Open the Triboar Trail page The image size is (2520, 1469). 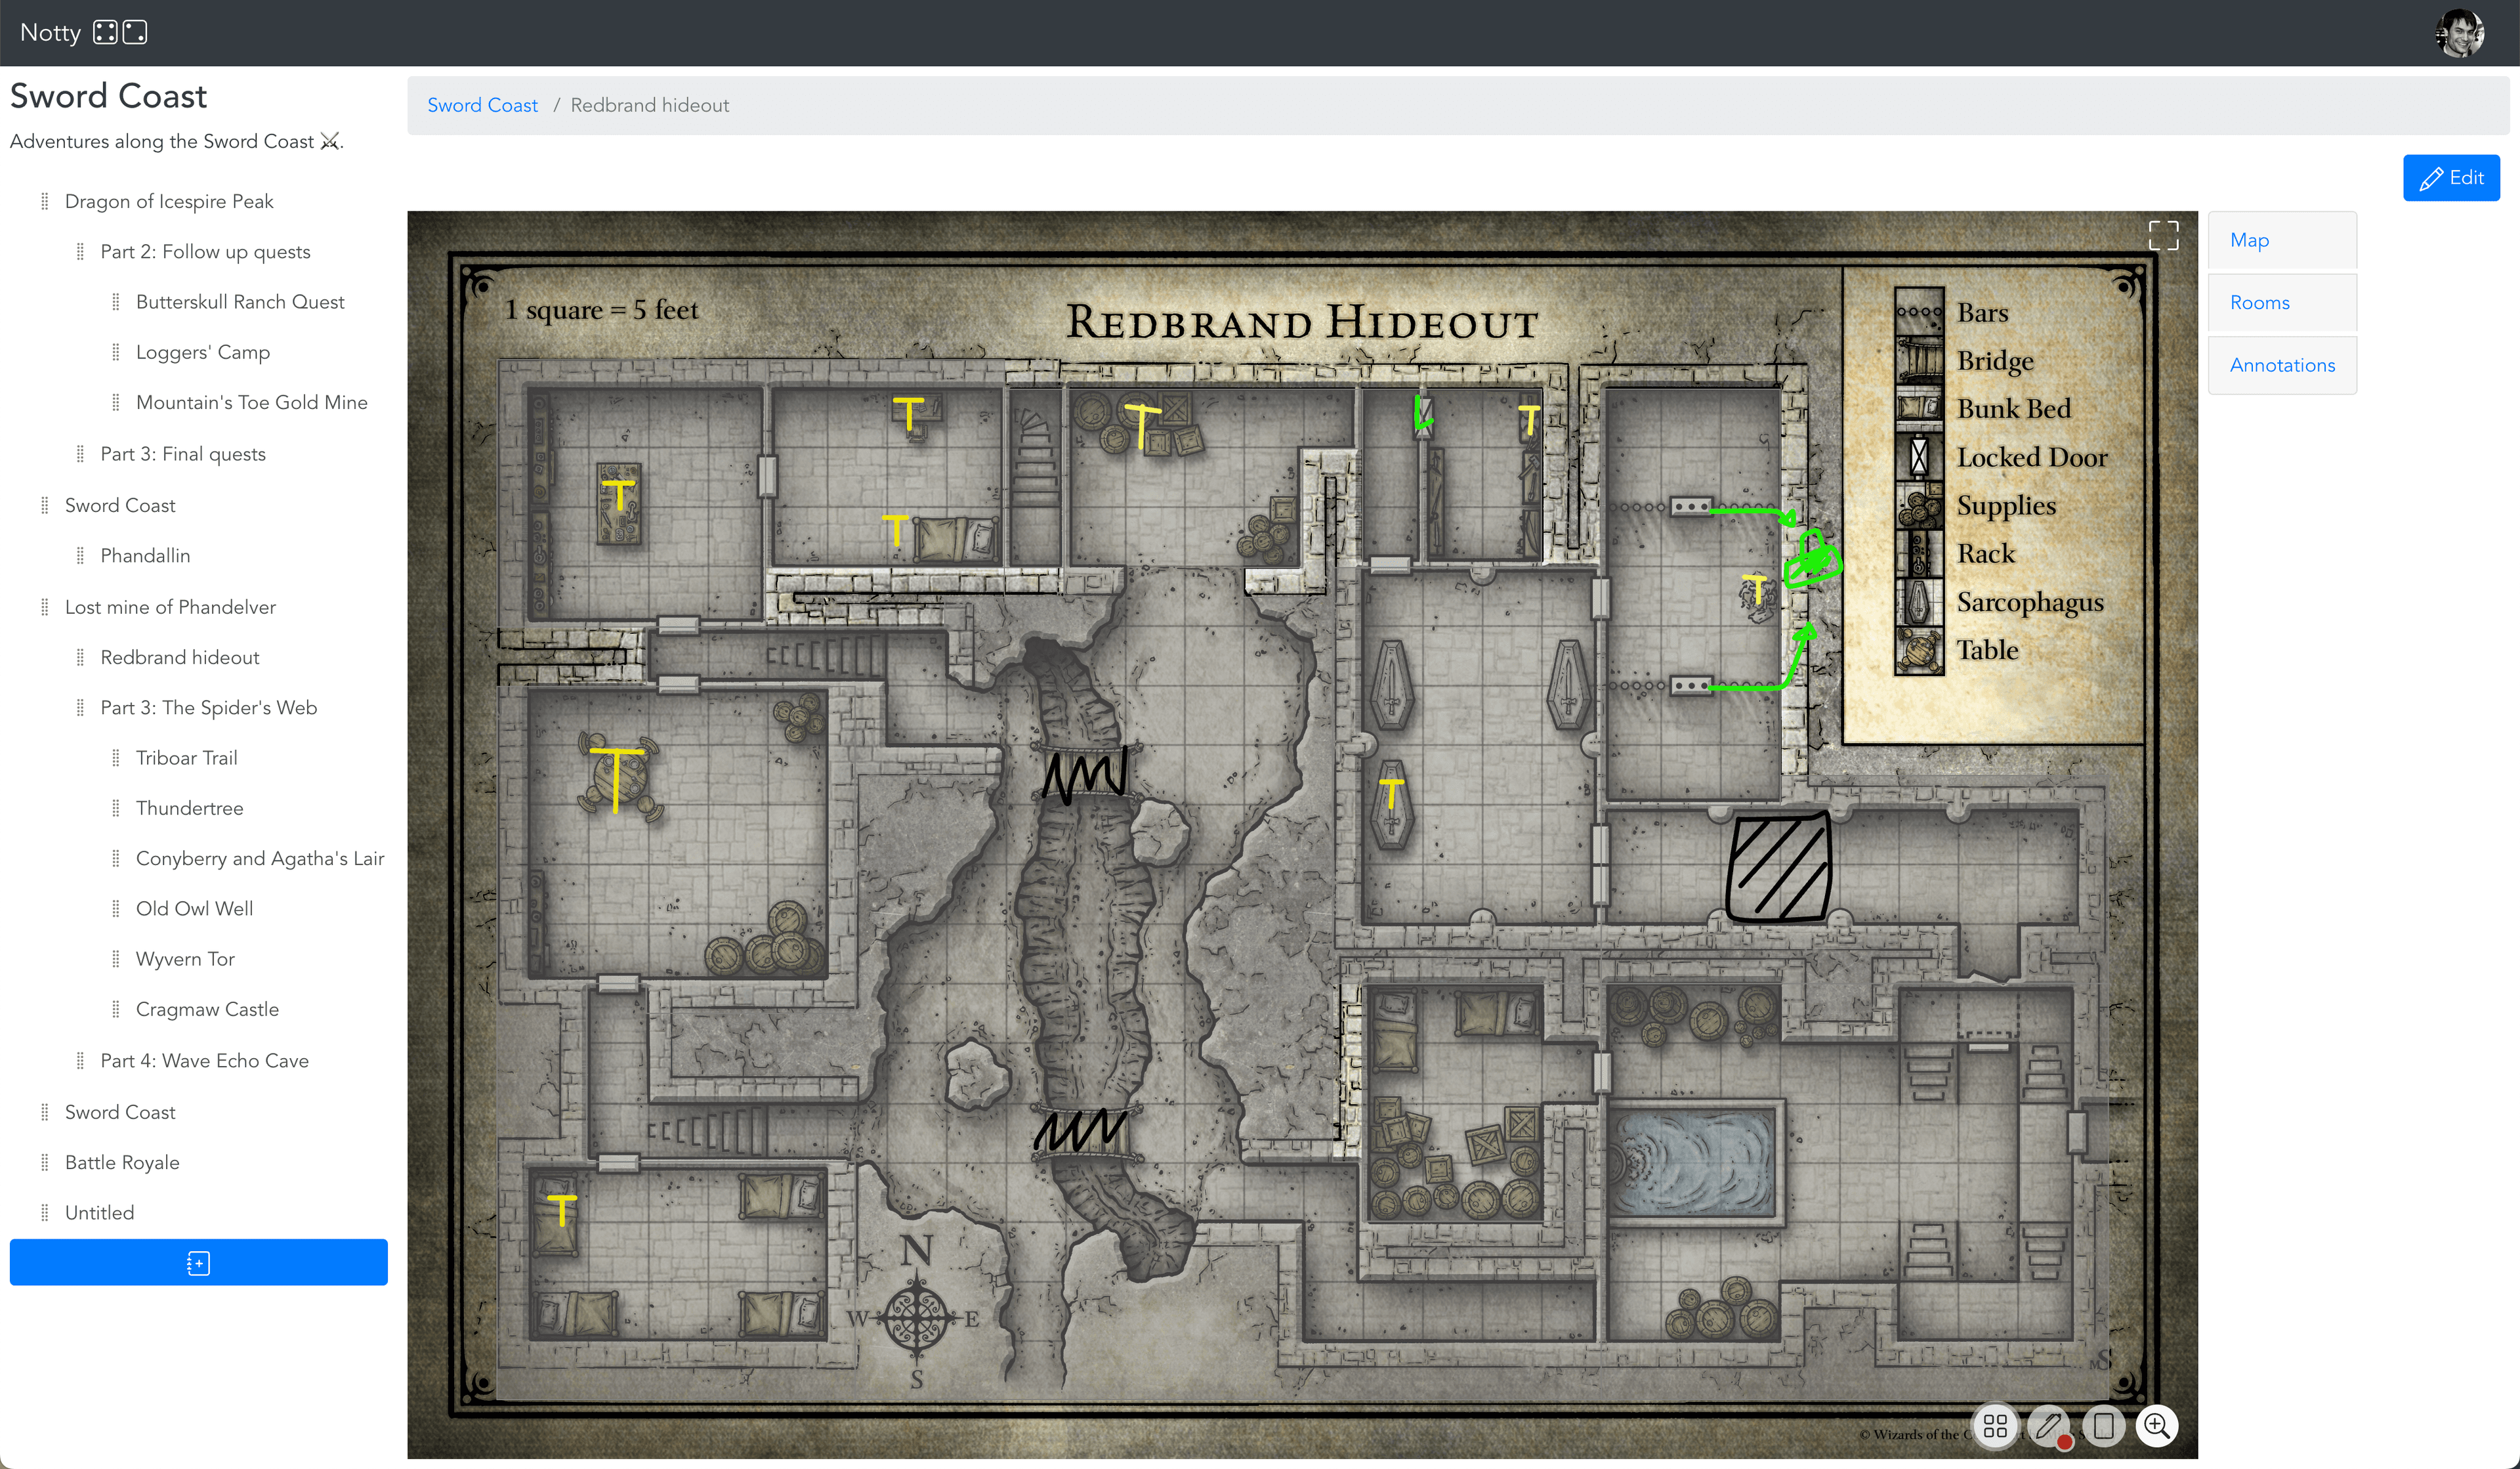187,758
